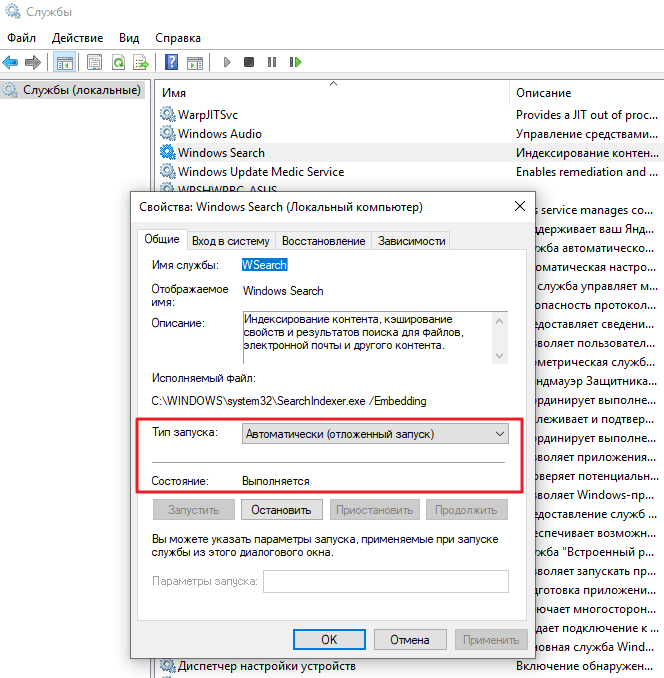Screen dimensions: 664x678
Task: Open the Help question mark icon
Action: 172,62
